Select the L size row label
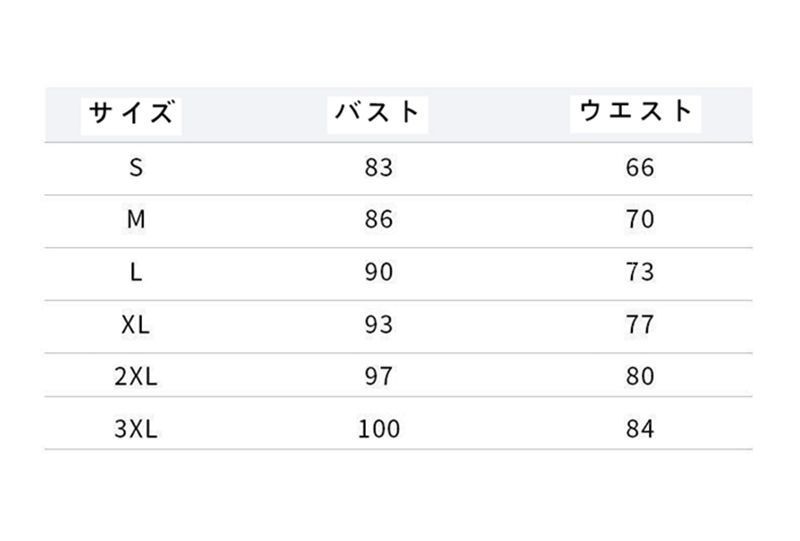Viewport: 800px width, 541px height. (137, 273)
